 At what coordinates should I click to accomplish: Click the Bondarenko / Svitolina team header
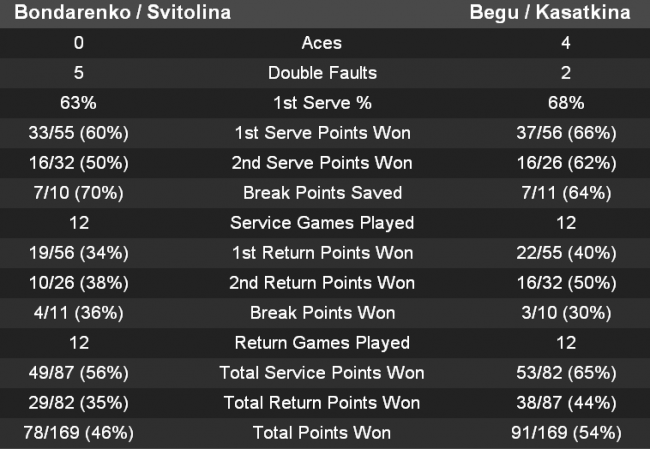click(122, 13)
